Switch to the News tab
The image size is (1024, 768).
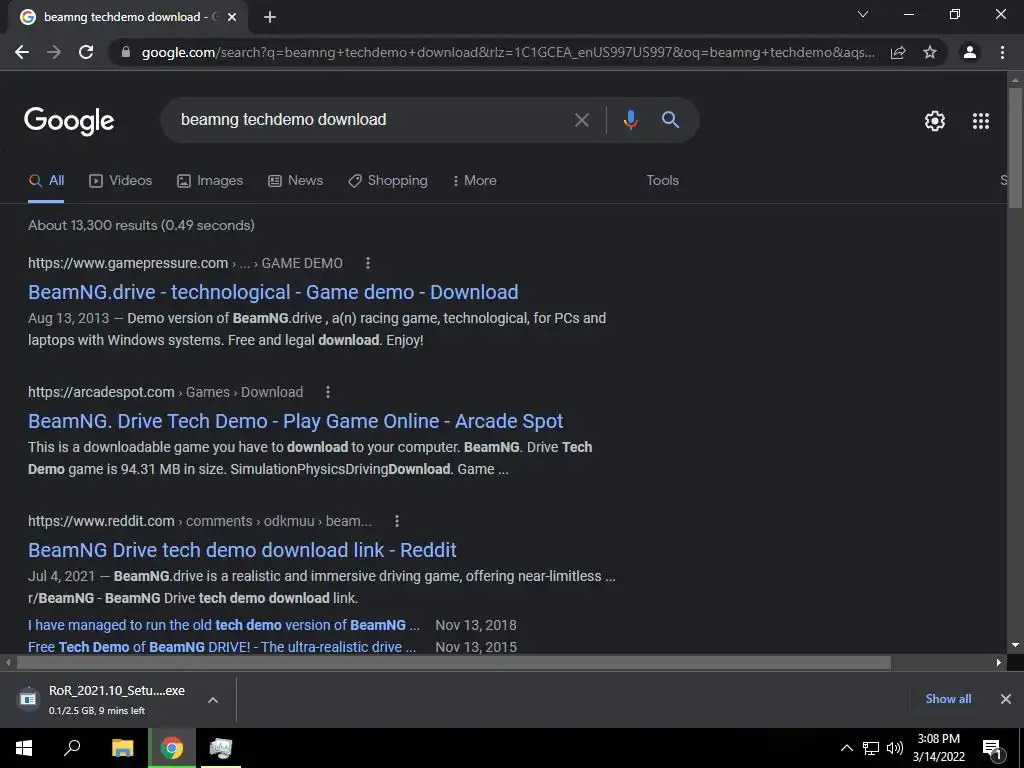[x=296, y=181]
